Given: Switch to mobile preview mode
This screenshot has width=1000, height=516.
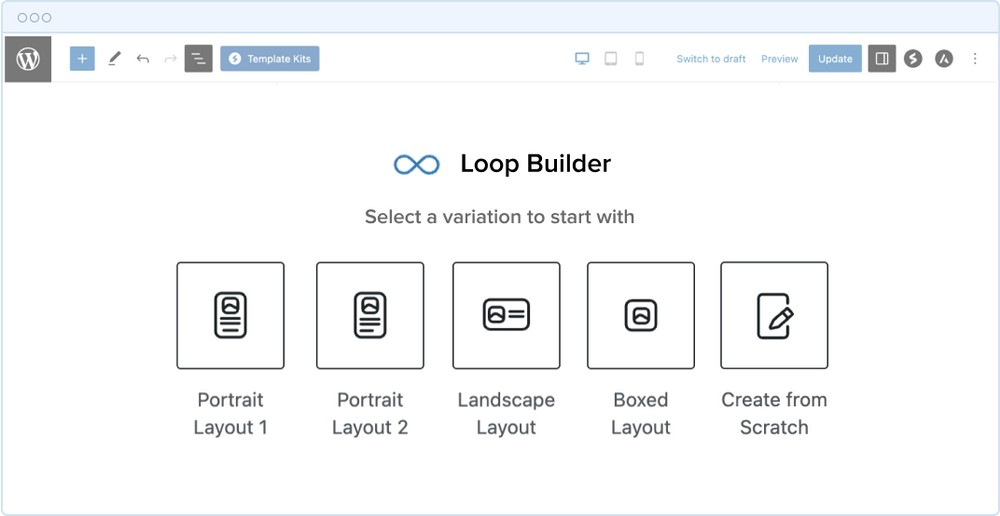Looking at the screenshot, I should pos(640,59).
